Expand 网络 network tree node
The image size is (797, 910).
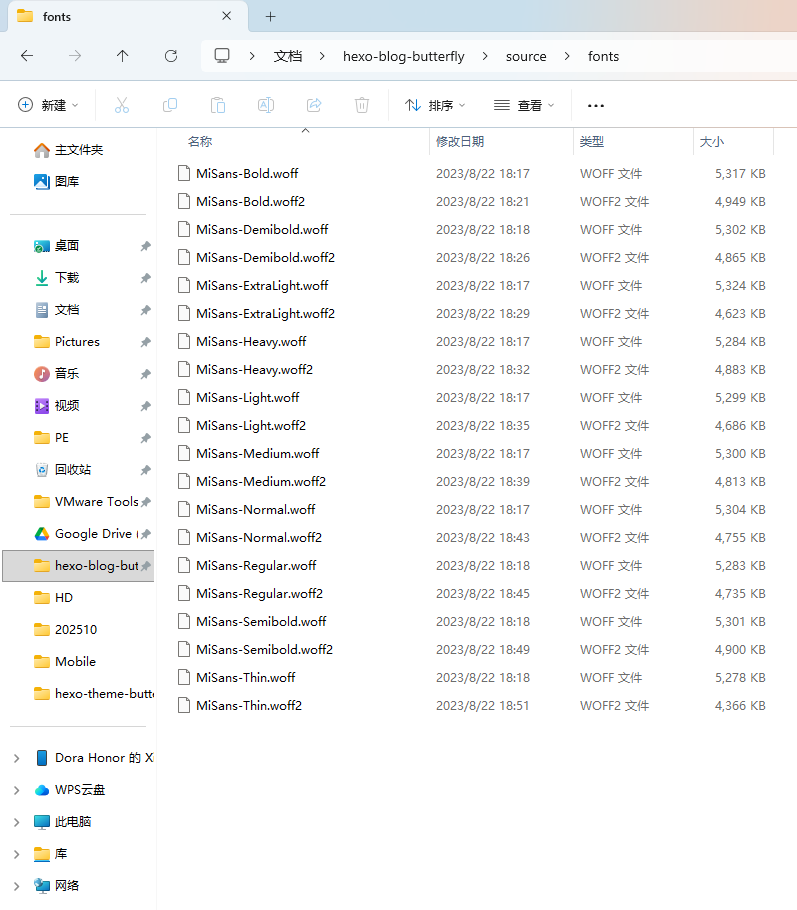[17, 886]
